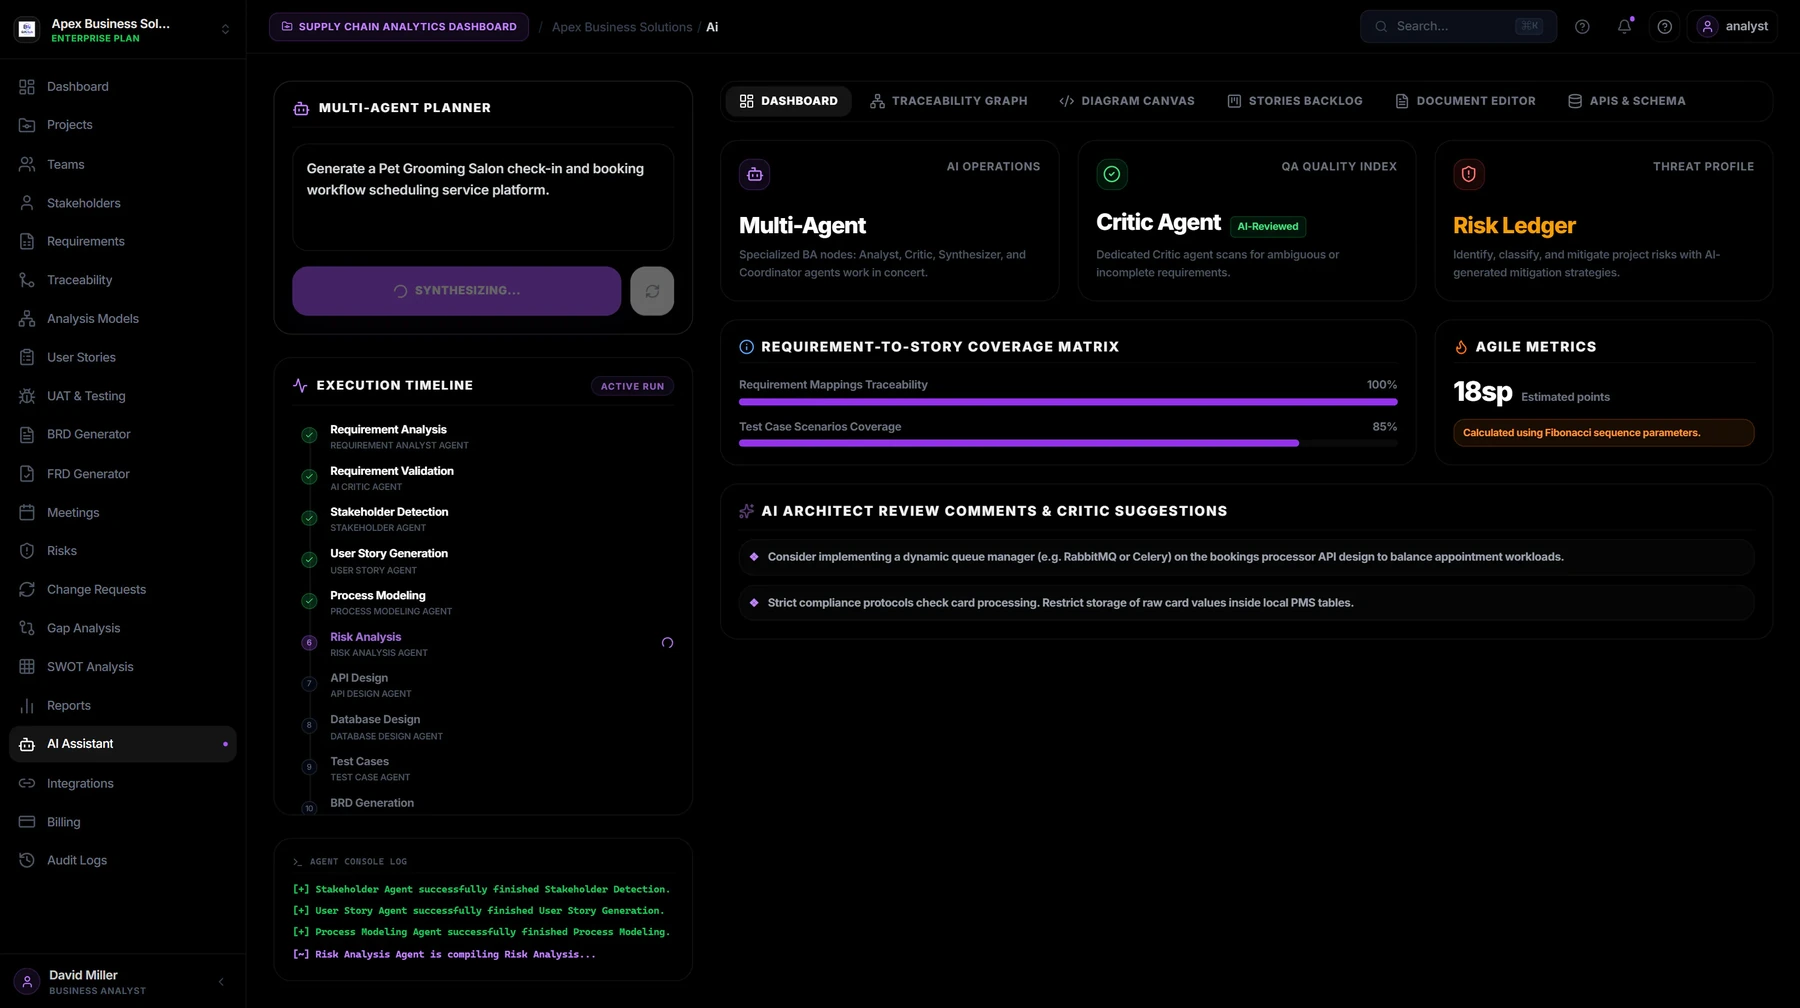Open FRD Generator file icon
Viewport: 1800px width, 1008px height.
[27, 474]
